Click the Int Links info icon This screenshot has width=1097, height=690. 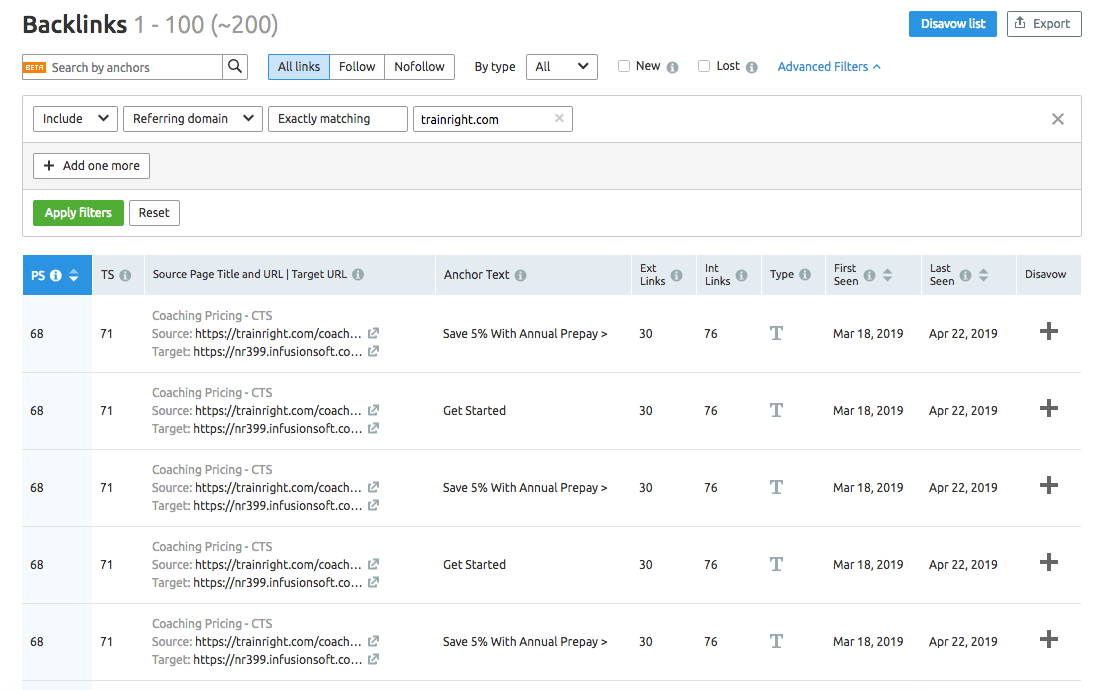742,275
